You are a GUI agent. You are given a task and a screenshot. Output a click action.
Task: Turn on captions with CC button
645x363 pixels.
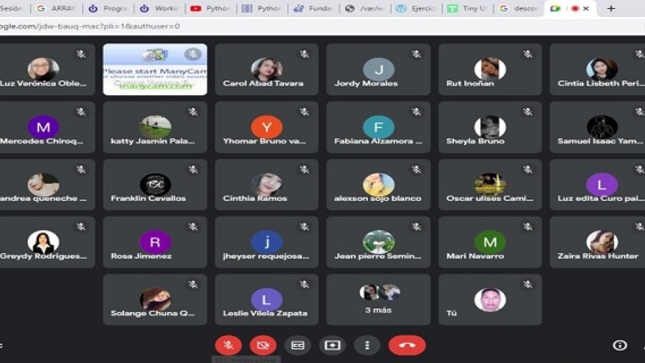coord(297,345)
